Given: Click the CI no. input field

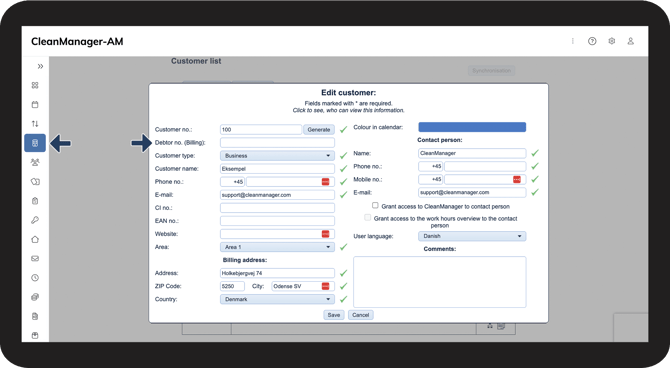Looking at the screenshot, I should 277,208.
